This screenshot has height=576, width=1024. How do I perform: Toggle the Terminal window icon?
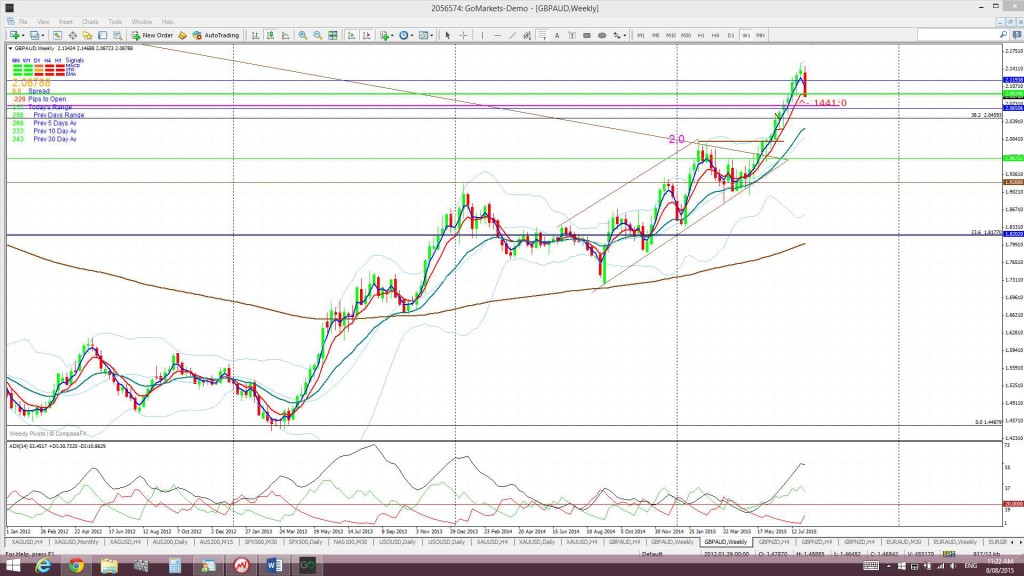[103, 35]
